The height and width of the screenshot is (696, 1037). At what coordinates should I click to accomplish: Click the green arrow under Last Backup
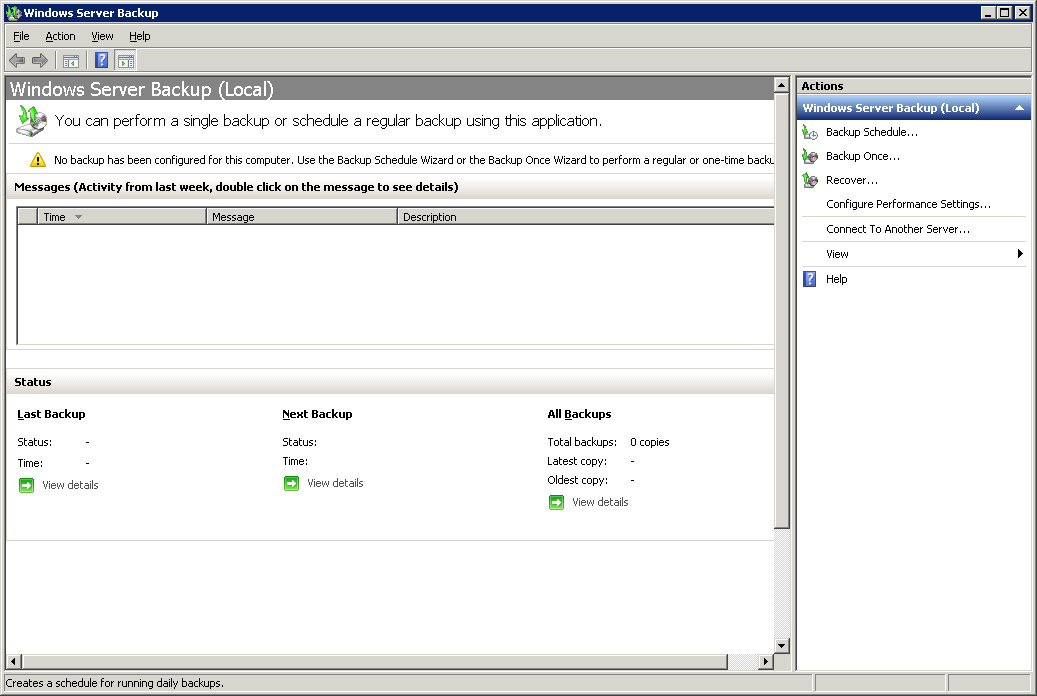pyautogui.click(x=26, y=486)
